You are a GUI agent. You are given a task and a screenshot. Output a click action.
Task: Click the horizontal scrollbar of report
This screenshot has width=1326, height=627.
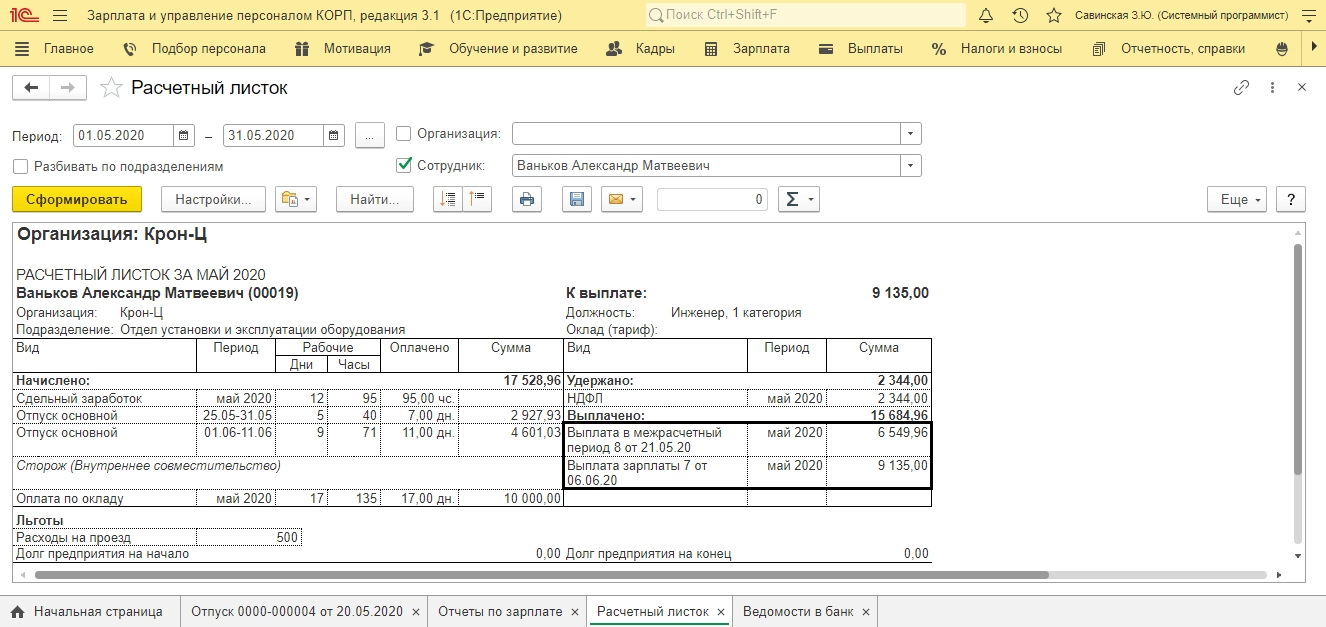[541, 575]
